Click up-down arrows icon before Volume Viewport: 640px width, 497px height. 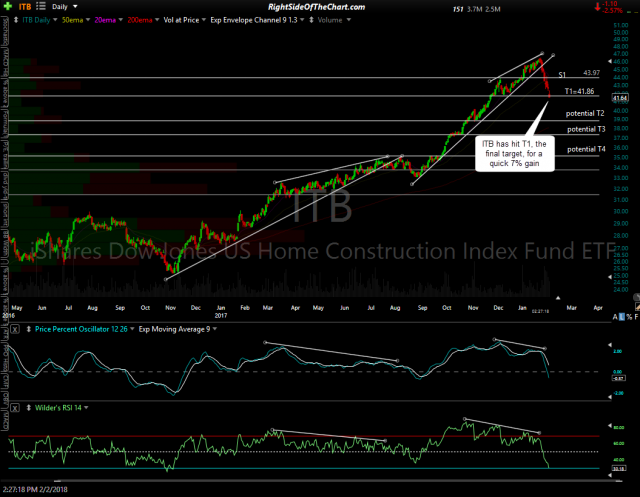pyautogui.click(x=311, y=20)
